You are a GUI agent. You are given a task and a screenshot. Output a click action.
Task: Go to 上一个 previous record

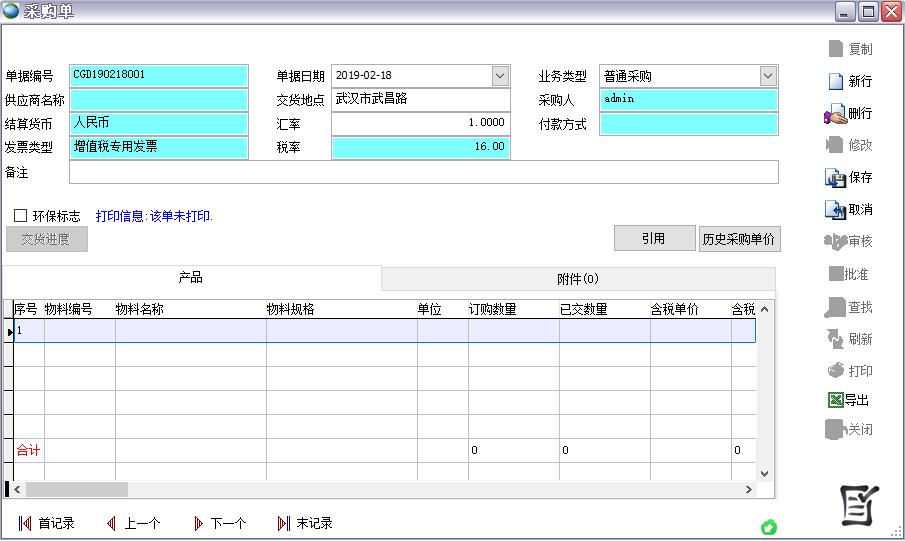click(x=111, y=523)
